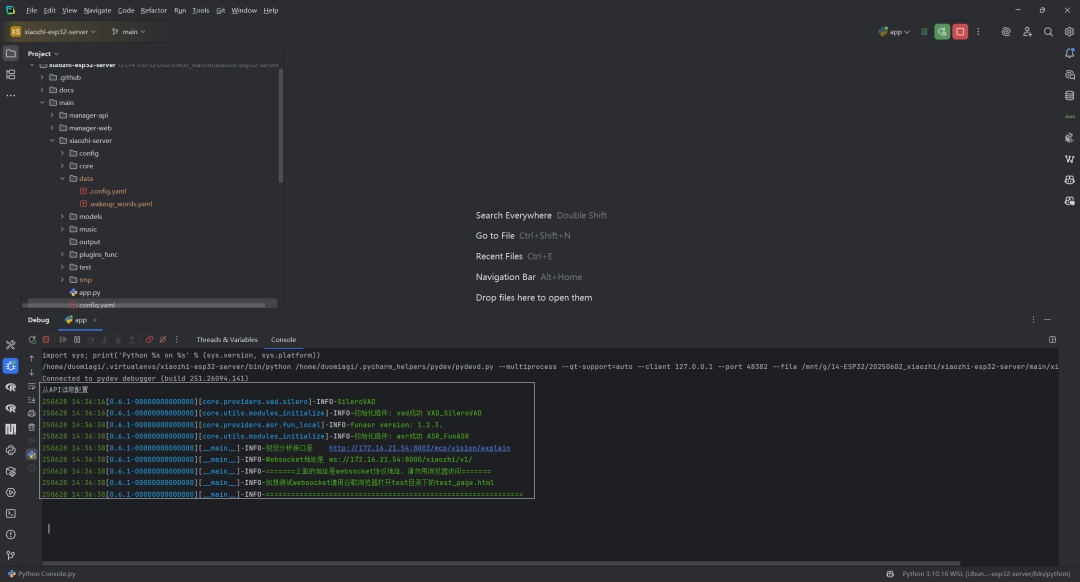Switch to Threads & Variables tab
1080x582 pixels.
[227, 340]
